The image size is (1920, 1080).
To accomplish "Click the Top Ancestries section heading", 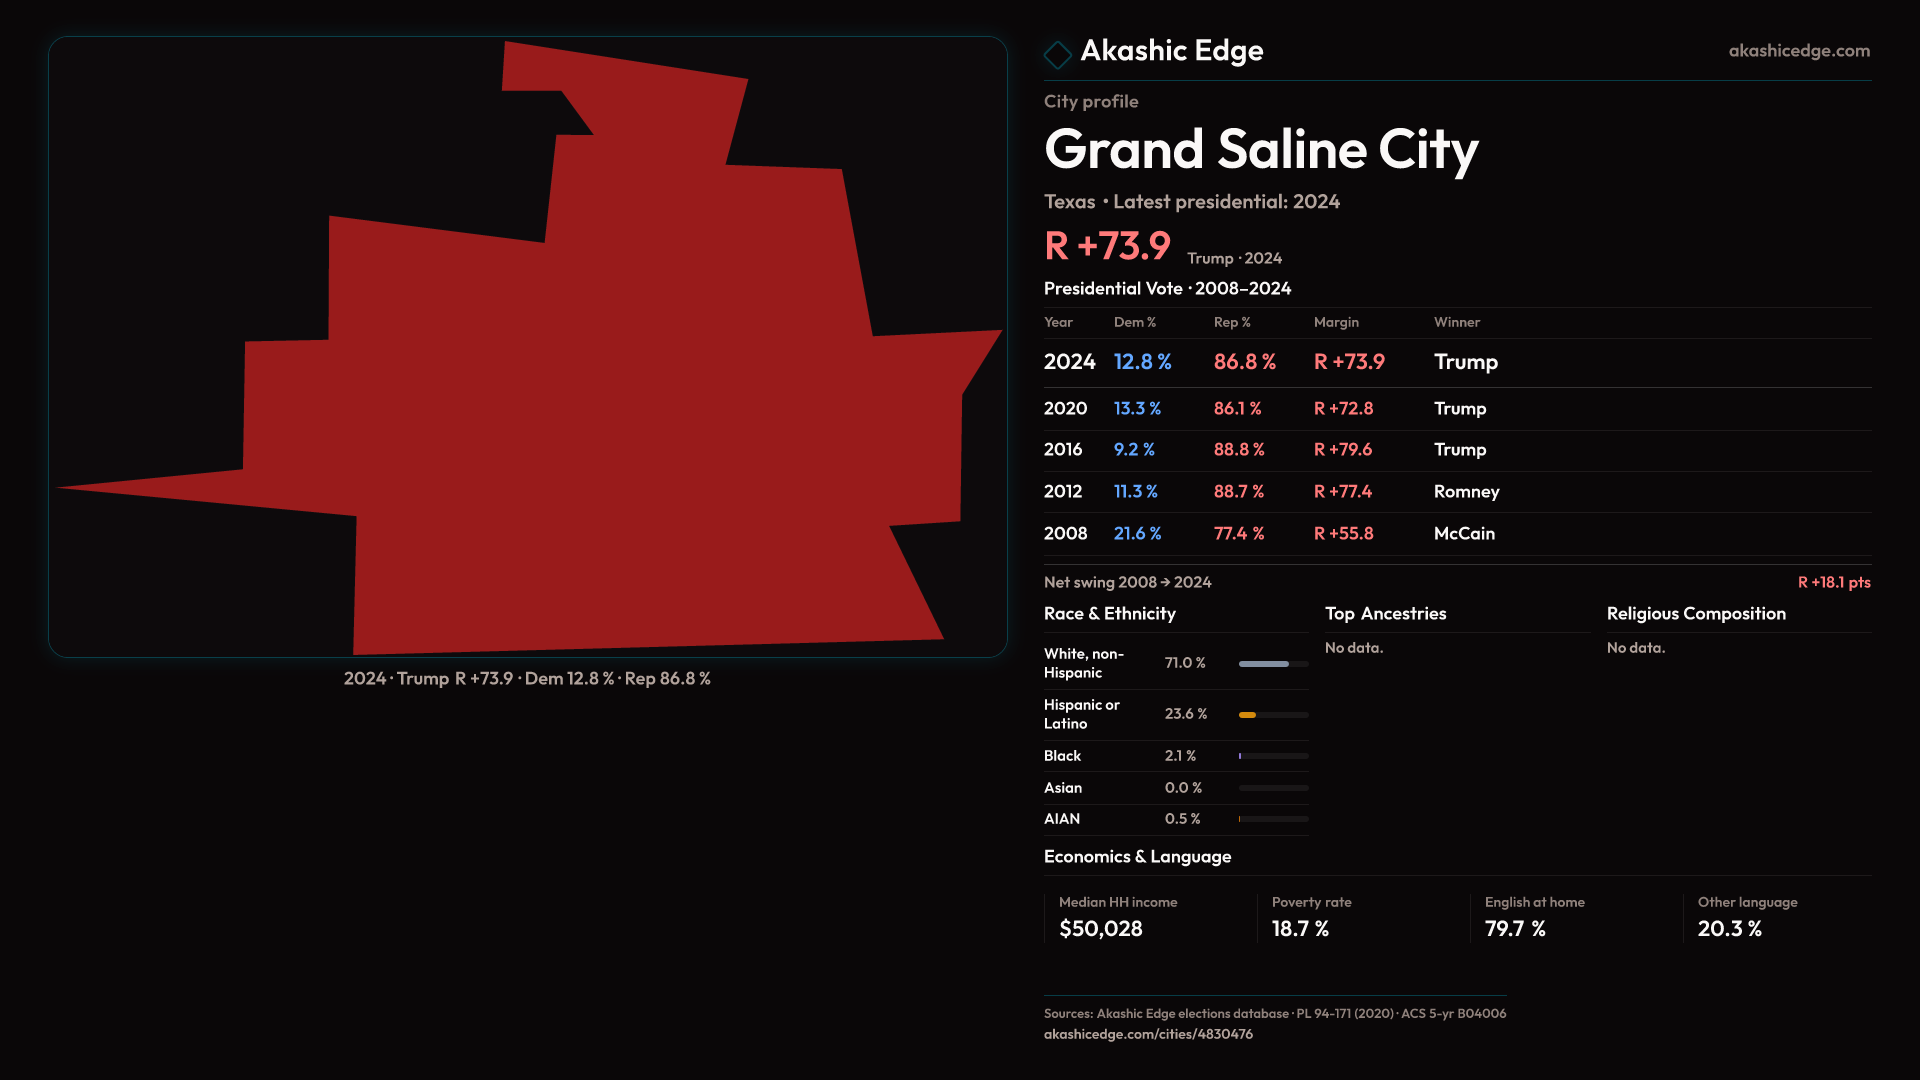I will coord(1385,614).
